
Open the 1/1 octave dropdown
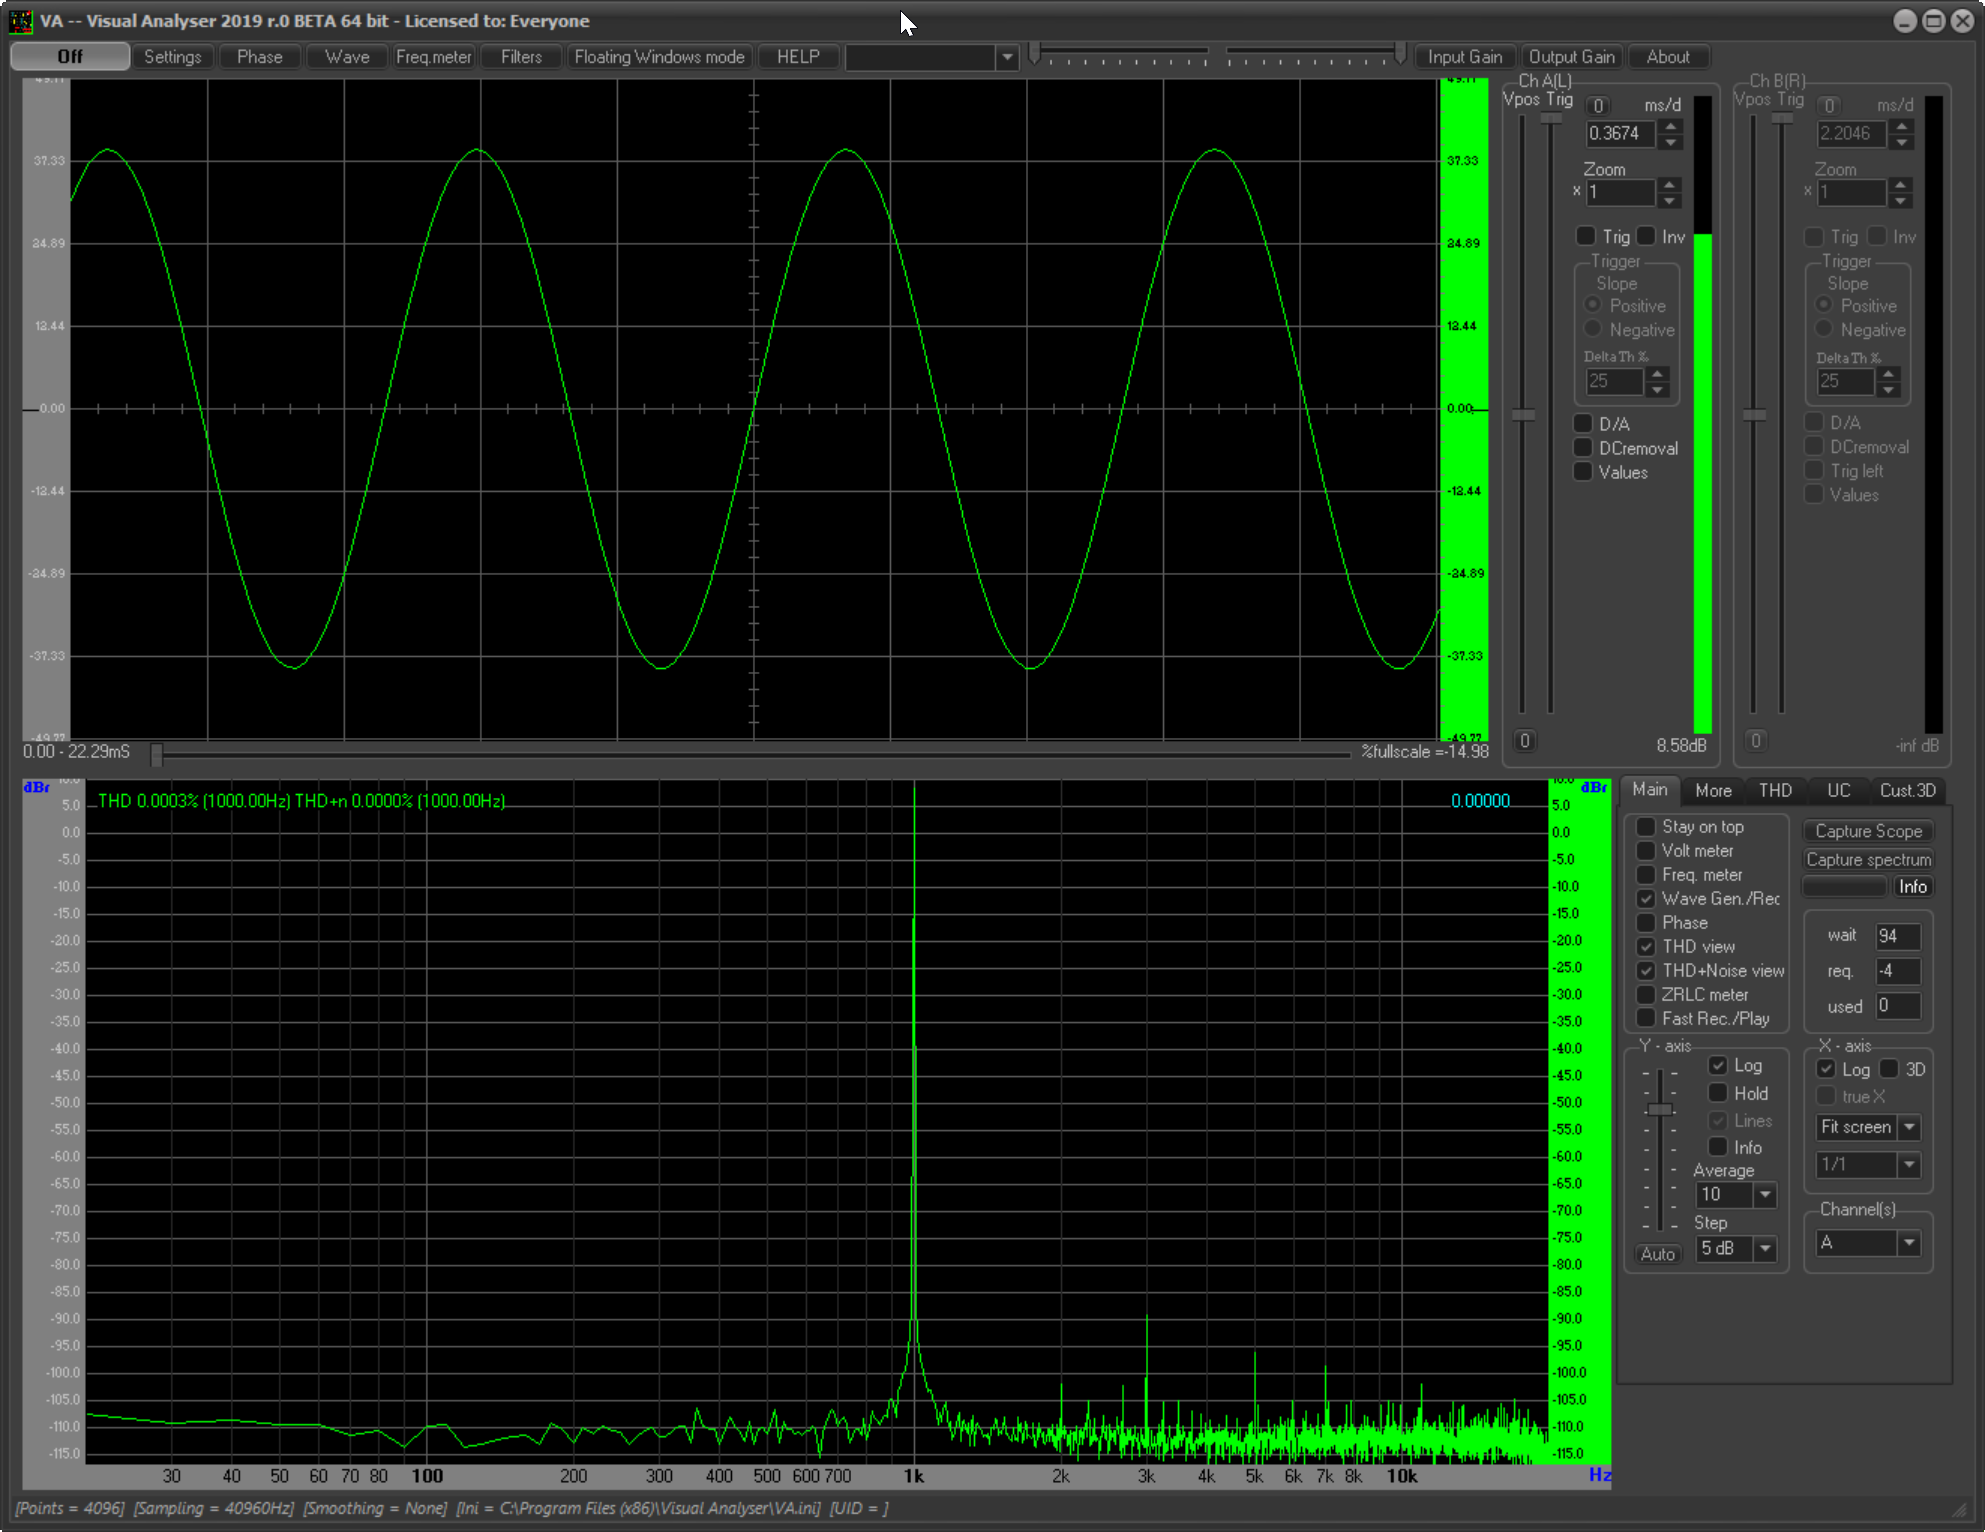(1909, 1165)
